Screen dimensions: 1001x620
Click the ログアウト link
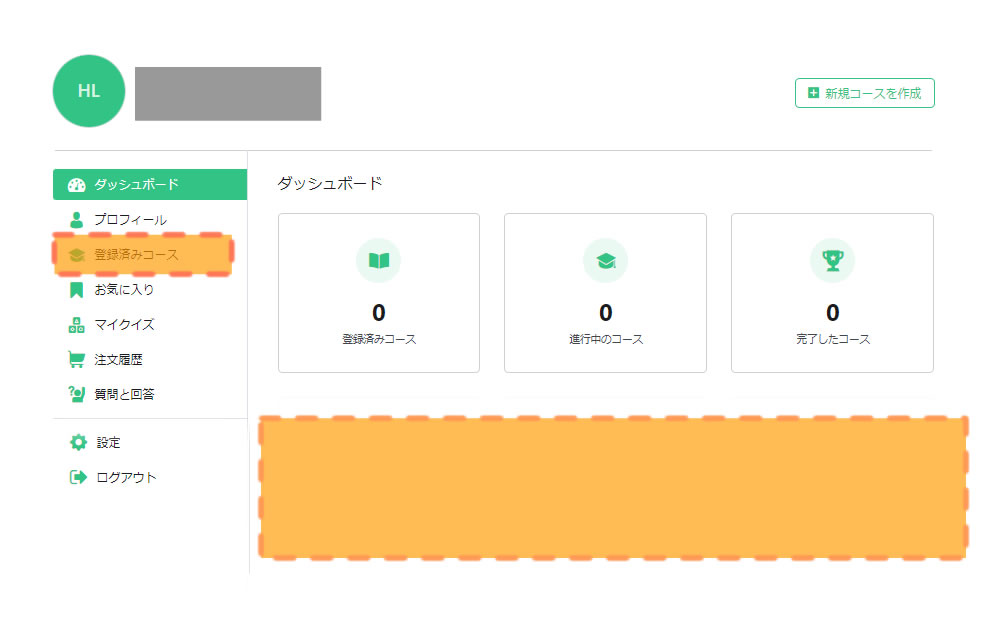pyautogui.click(x=126, y=477)
